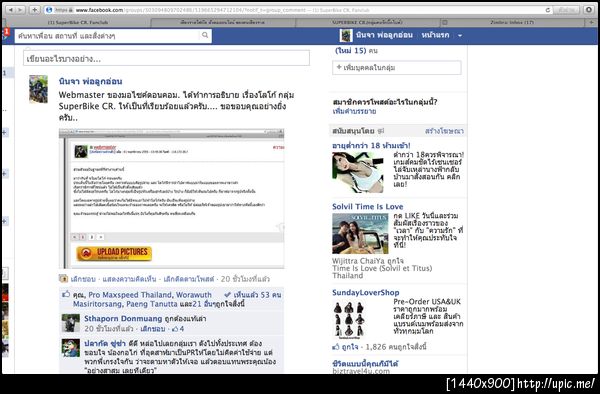Click สร้างโฆษณา create ad link

pos(444,131)
